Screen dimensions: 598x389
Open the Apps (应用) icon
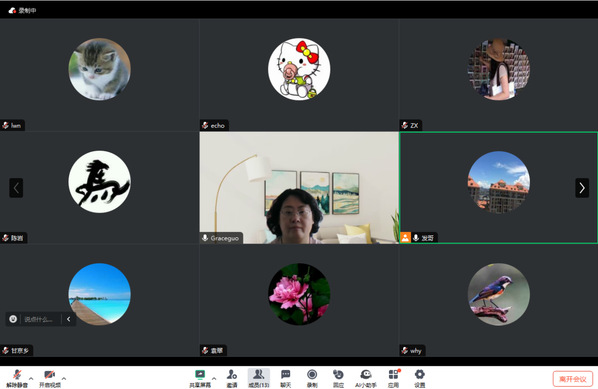(393, 378)
